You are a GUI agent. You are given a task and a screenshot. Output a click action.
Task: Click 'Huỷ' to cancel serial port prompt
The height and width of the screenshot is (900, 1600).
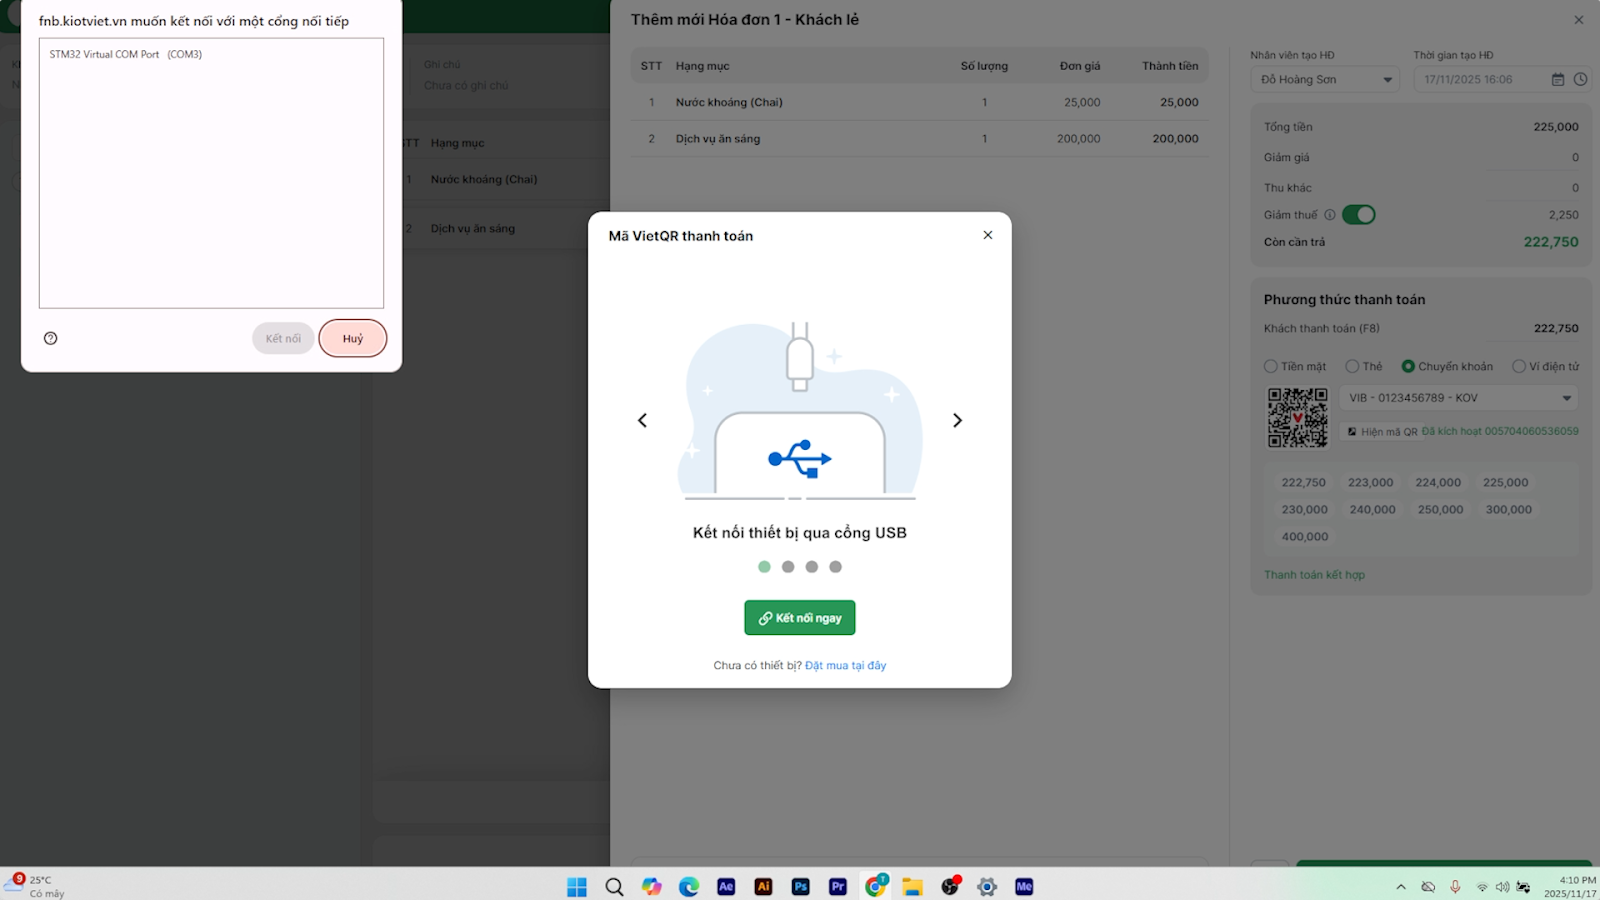[x=353, y=338]
